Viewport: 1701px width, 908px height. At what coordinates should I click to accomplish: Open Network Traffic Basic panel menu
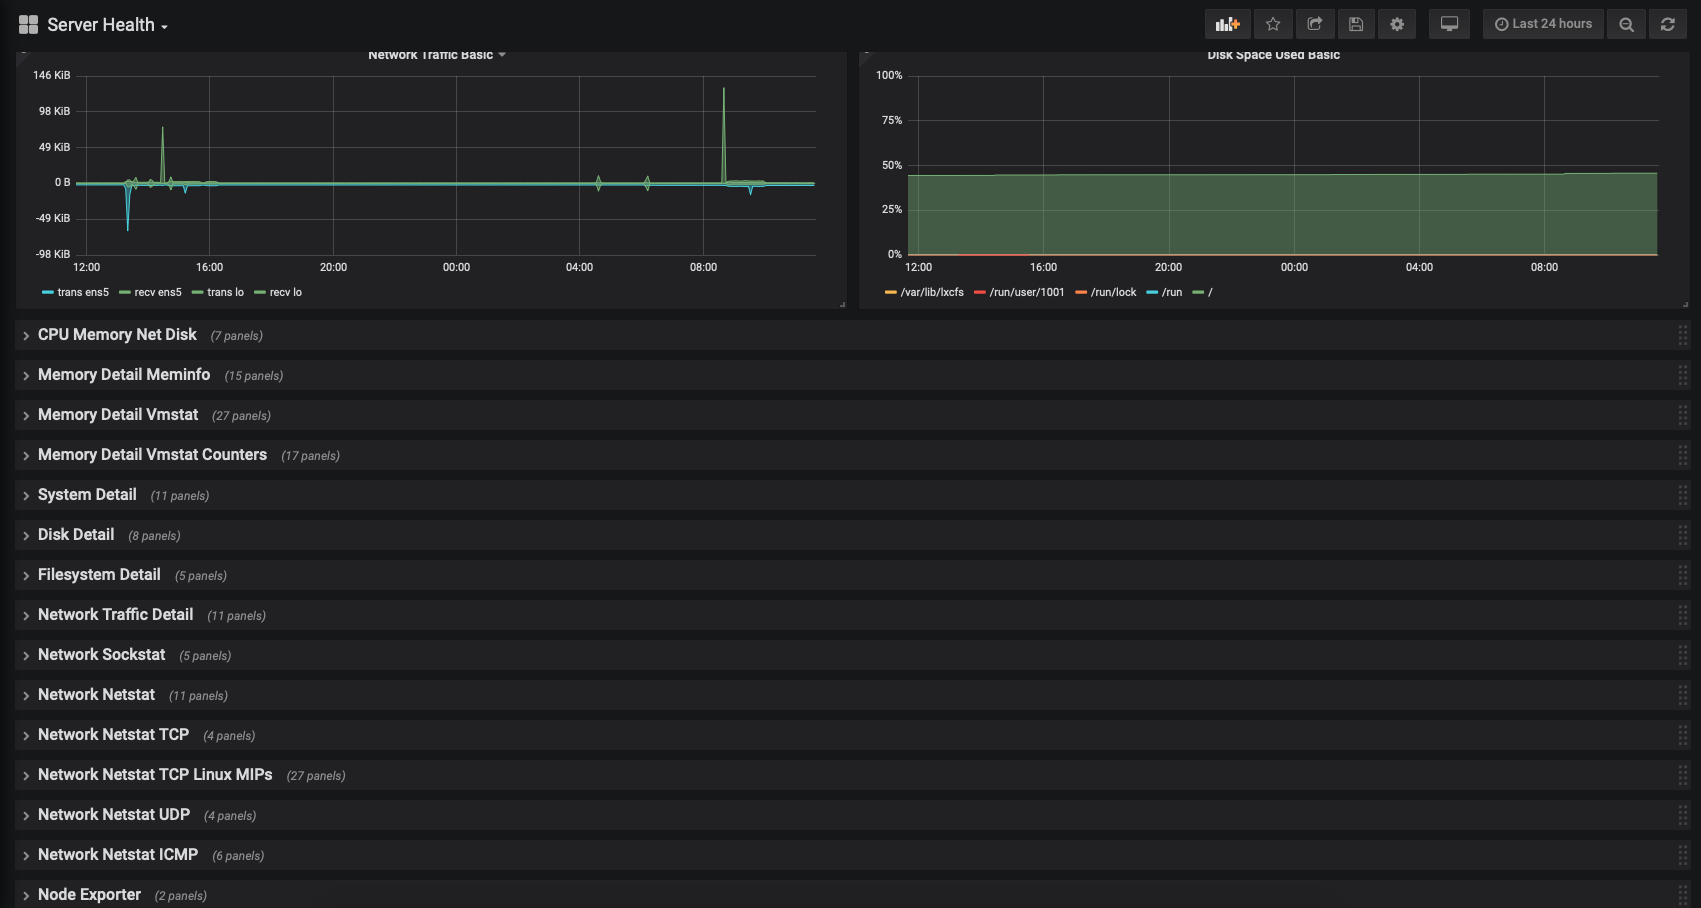click(x=437, y=55)
